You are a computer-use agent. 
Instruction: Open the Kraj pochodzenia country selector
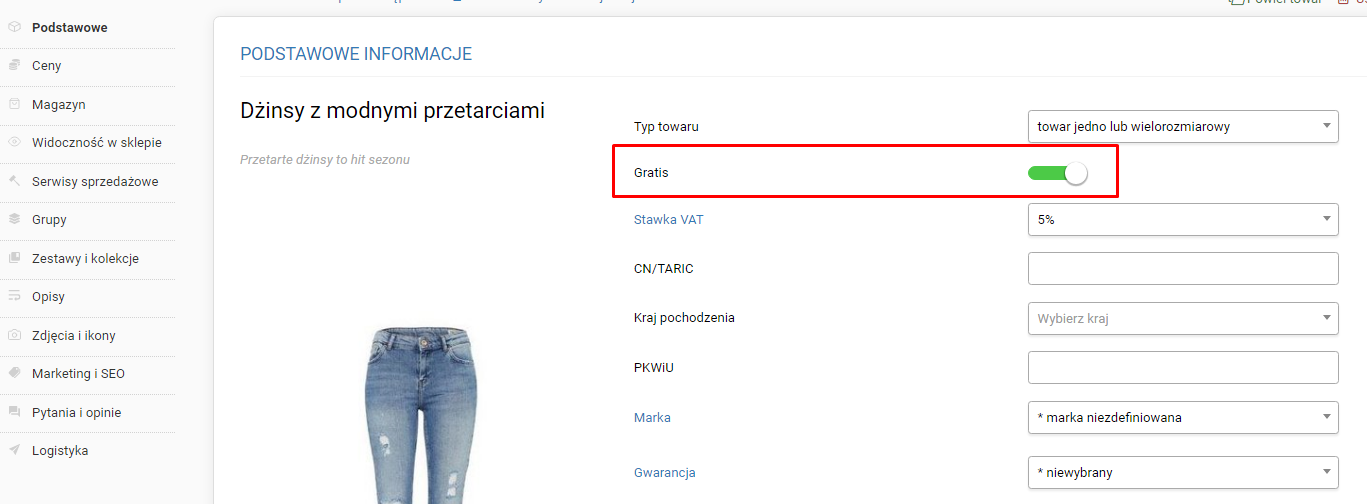coord(1183,318)
